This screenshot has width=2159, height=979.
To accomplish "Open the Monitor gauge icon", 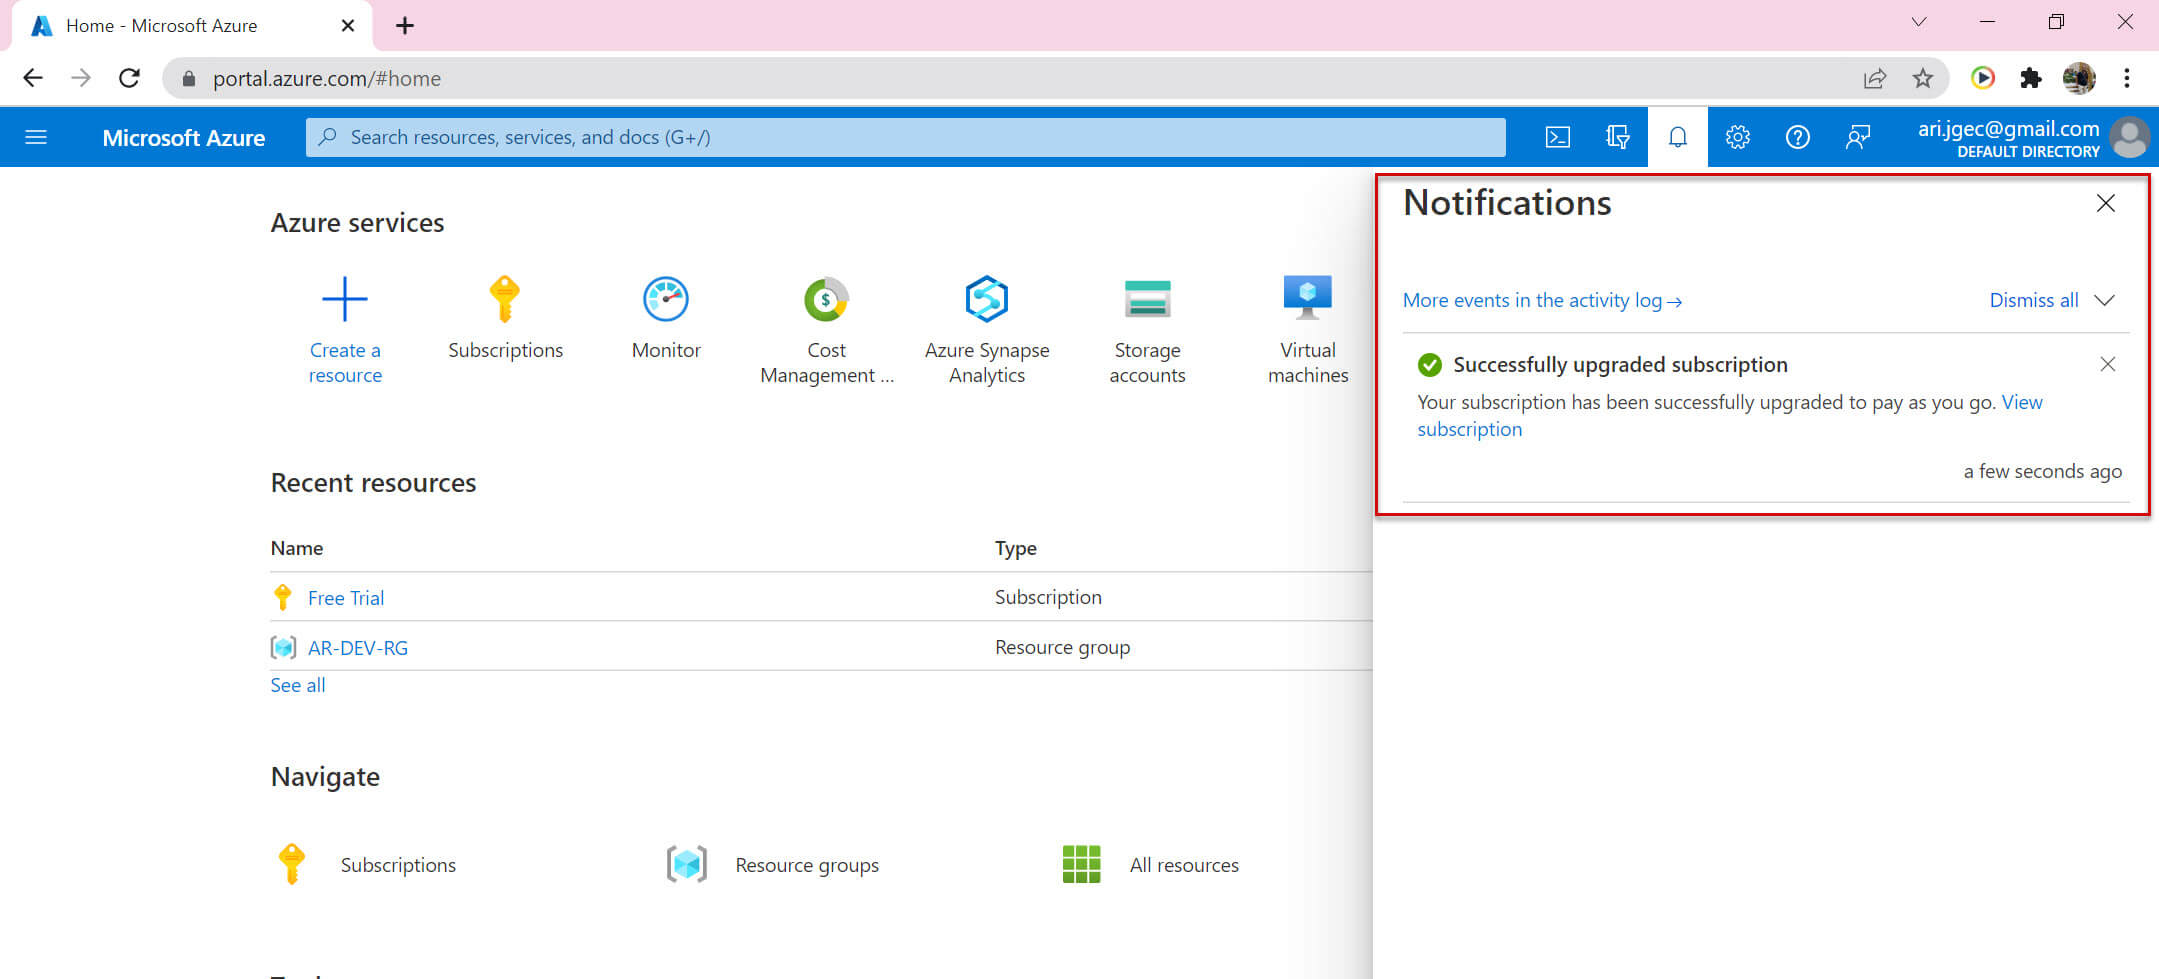I will (x=666, y=299).
